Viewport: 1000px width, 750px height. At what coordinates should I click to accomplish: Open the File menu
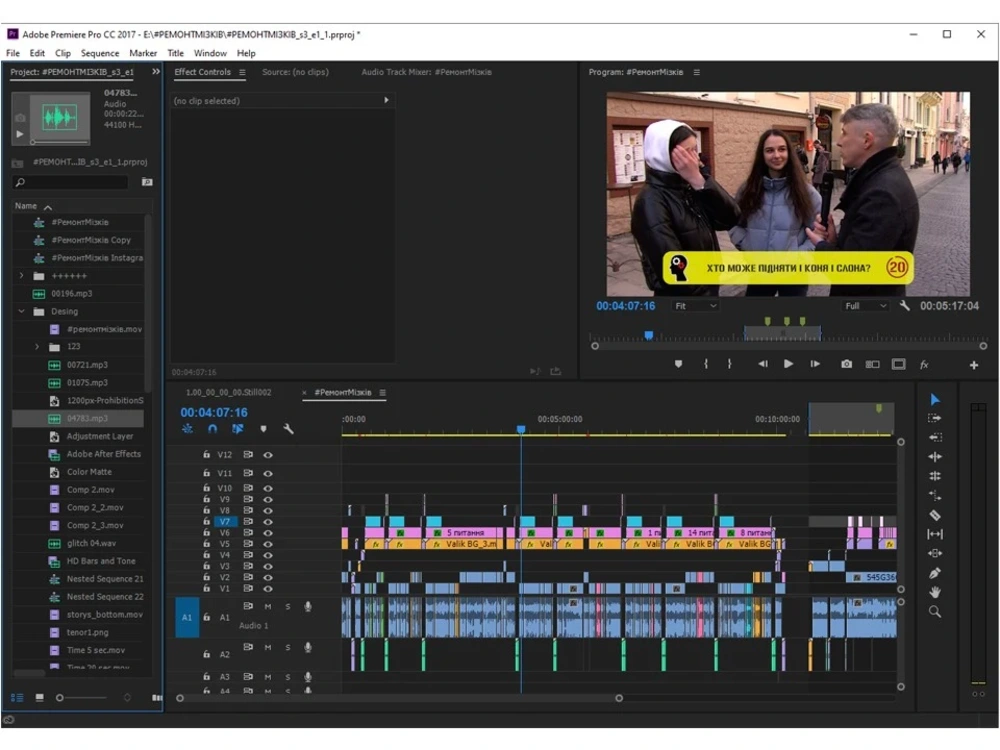point(13,54)
